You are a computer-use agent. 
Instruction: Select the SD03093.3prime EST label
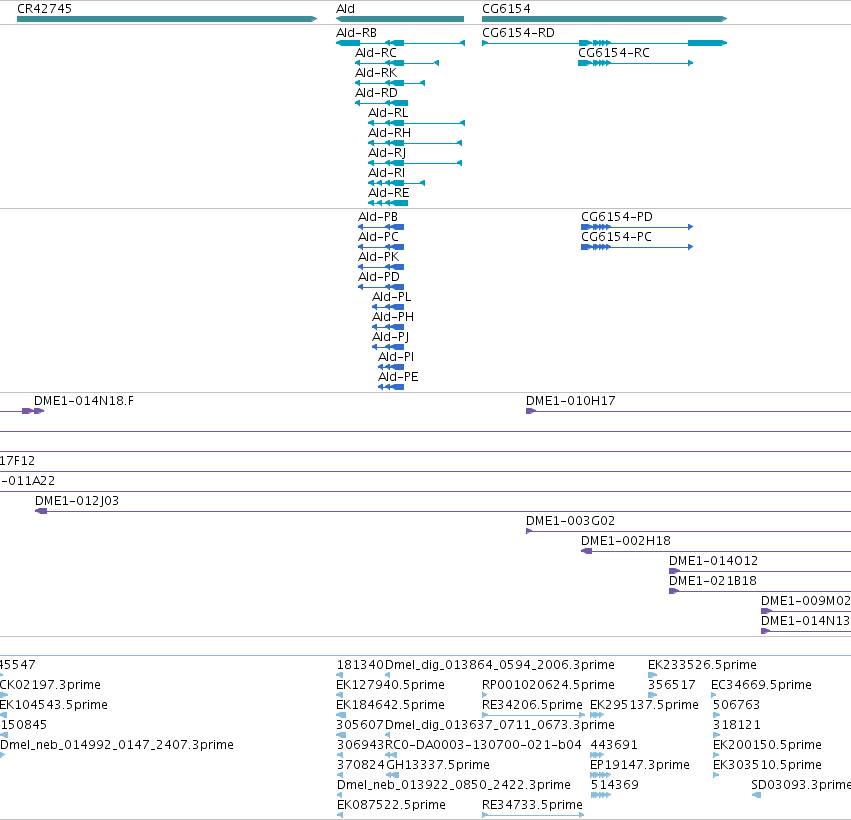[801, 785]
